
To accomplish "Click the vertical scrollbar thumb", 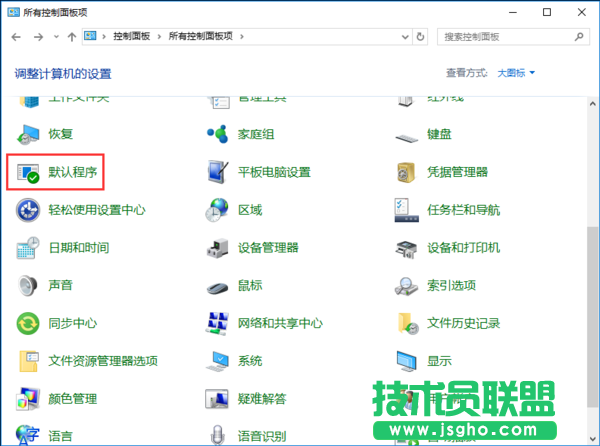I will click(x=593, y=317).
